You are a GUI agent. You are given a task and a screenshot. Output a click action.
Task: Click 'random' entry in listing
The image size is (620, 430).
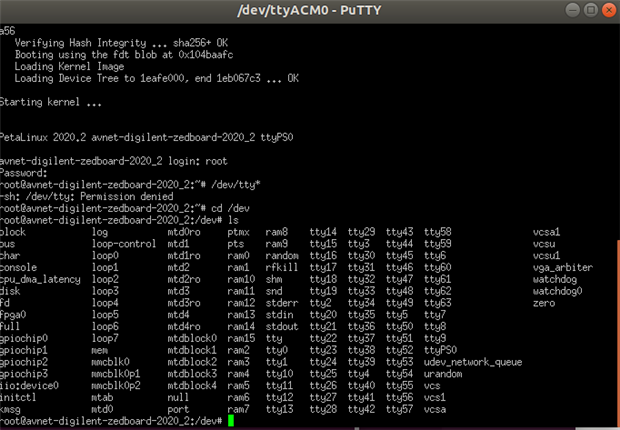(x=282, y=256)
